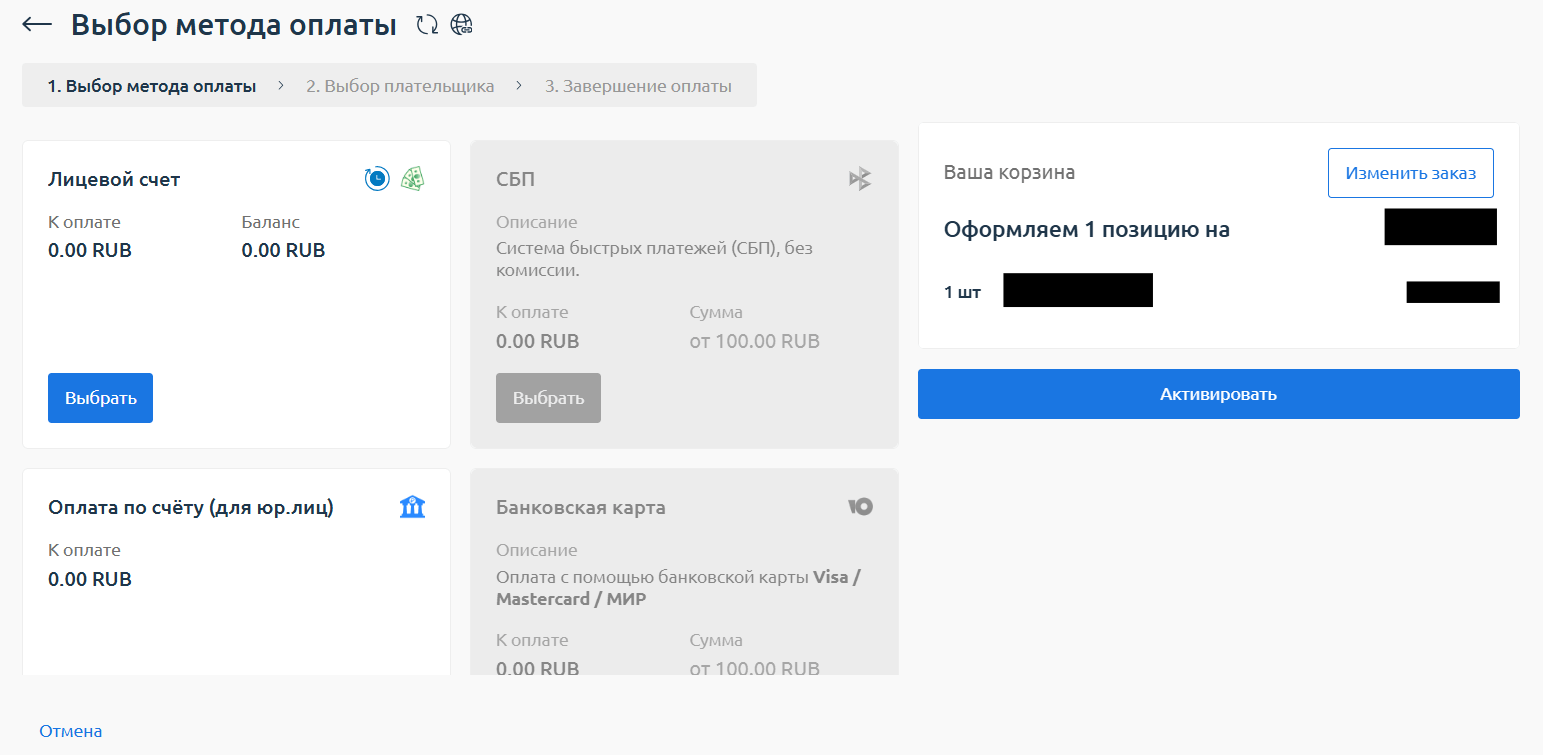Click the globe icon beside the heading
This screenshot has height=755, width=1543.
tap(461, 25)
